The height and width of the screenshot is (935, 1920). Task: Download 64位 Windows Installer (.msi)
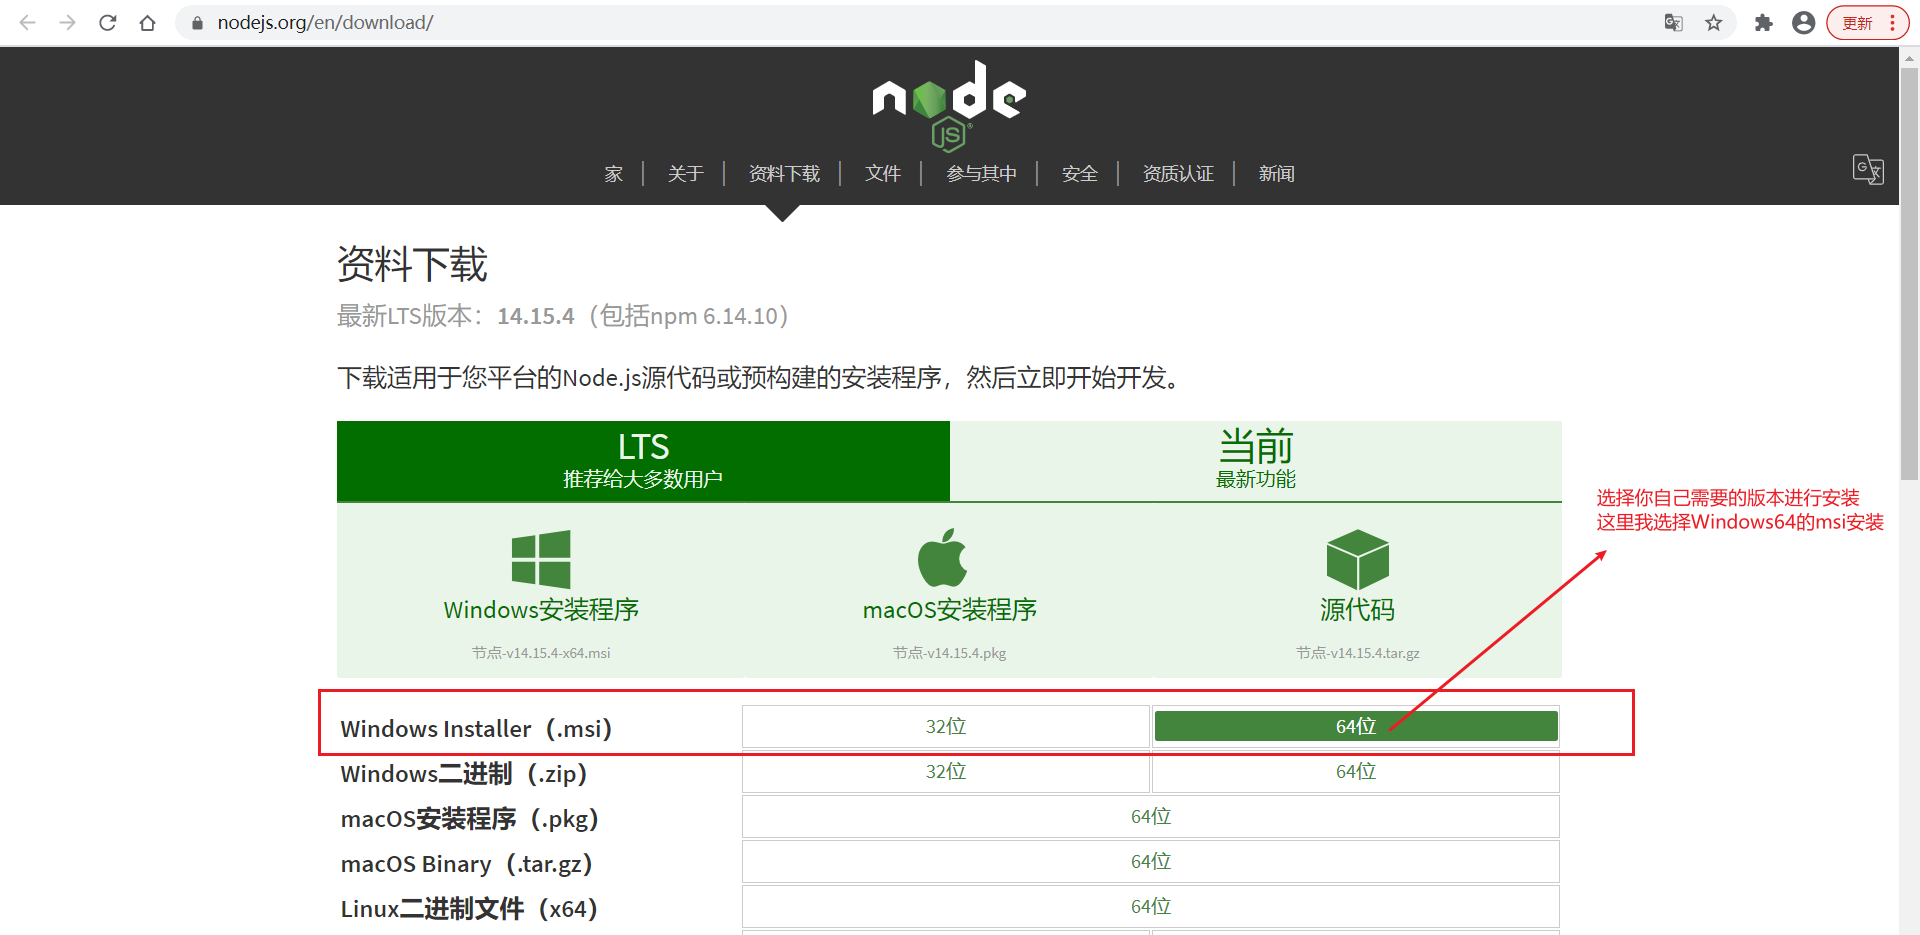tap(1356, 727)
